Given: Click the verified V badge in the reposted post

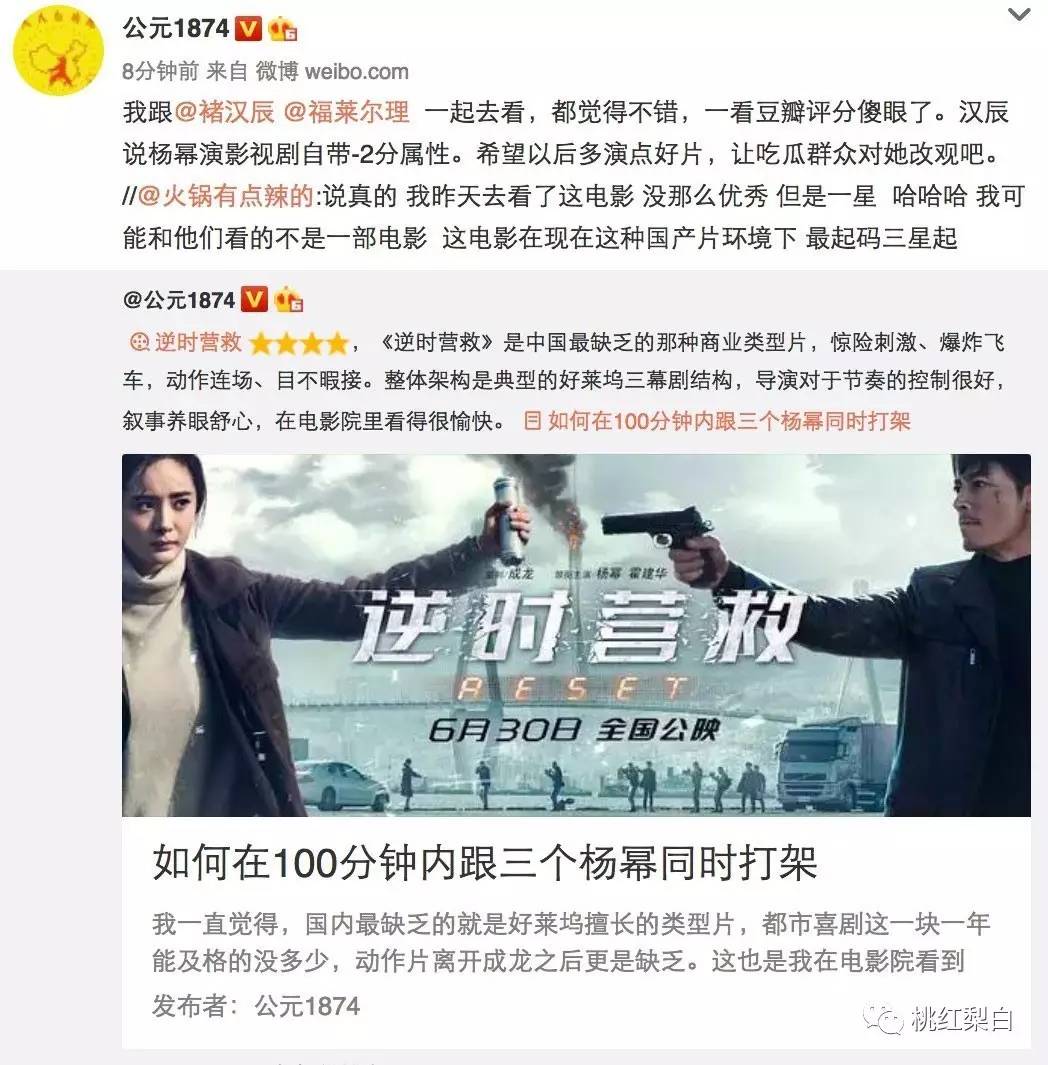Looking at the screenshot, I should pyautogui.click(x=254, y=300).
